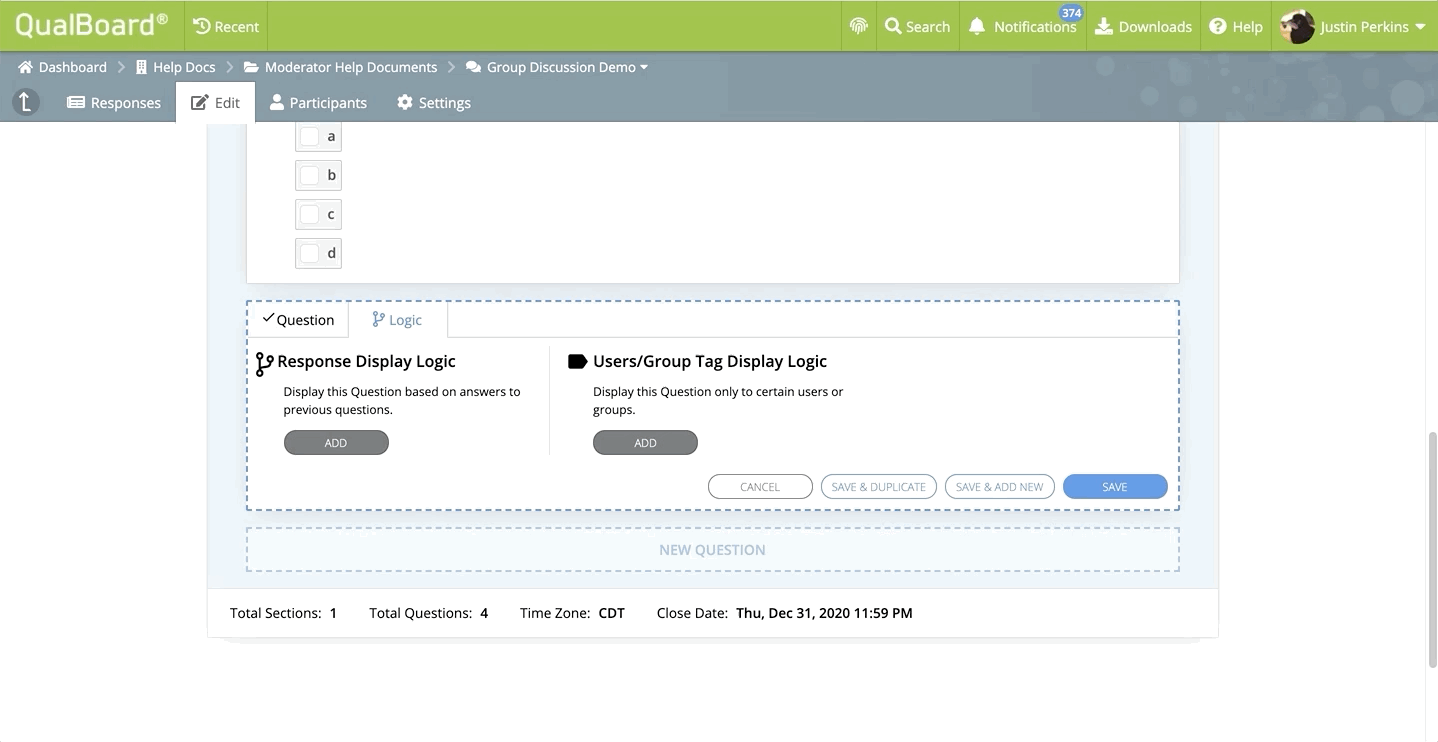Open the Dashboard breadcrumb link
The width and height of the screenshot is (1438, 742).
point(73,67)
